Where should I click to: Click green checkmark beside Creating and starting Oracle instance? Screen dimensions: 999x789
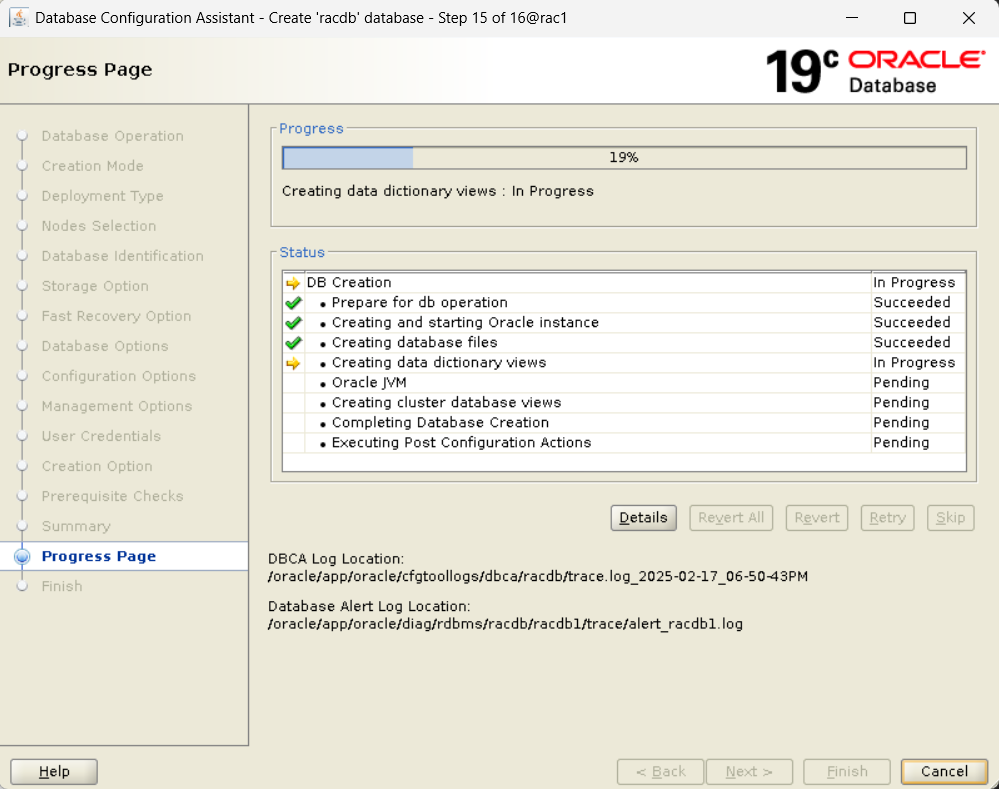point(293,323)
